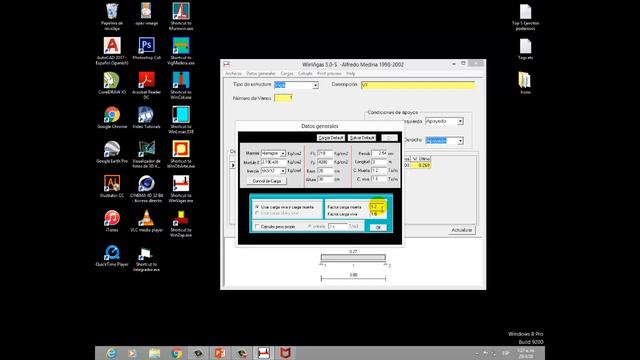Screen dimensions: 640x360
Task: Select Usar carga viva y carga muerta option
Action: pyautogui.click(x=285, y=207)
